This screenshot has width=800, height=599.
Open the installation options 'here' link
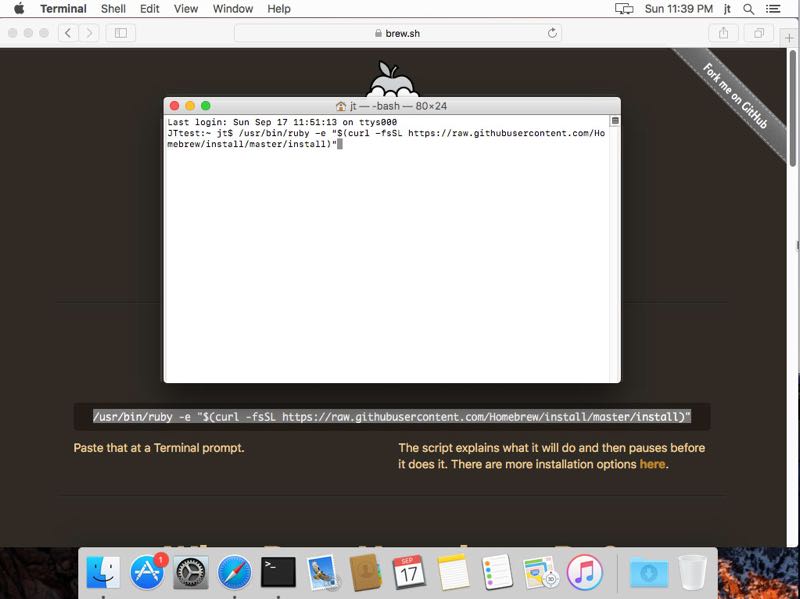[x=653, y=464]
